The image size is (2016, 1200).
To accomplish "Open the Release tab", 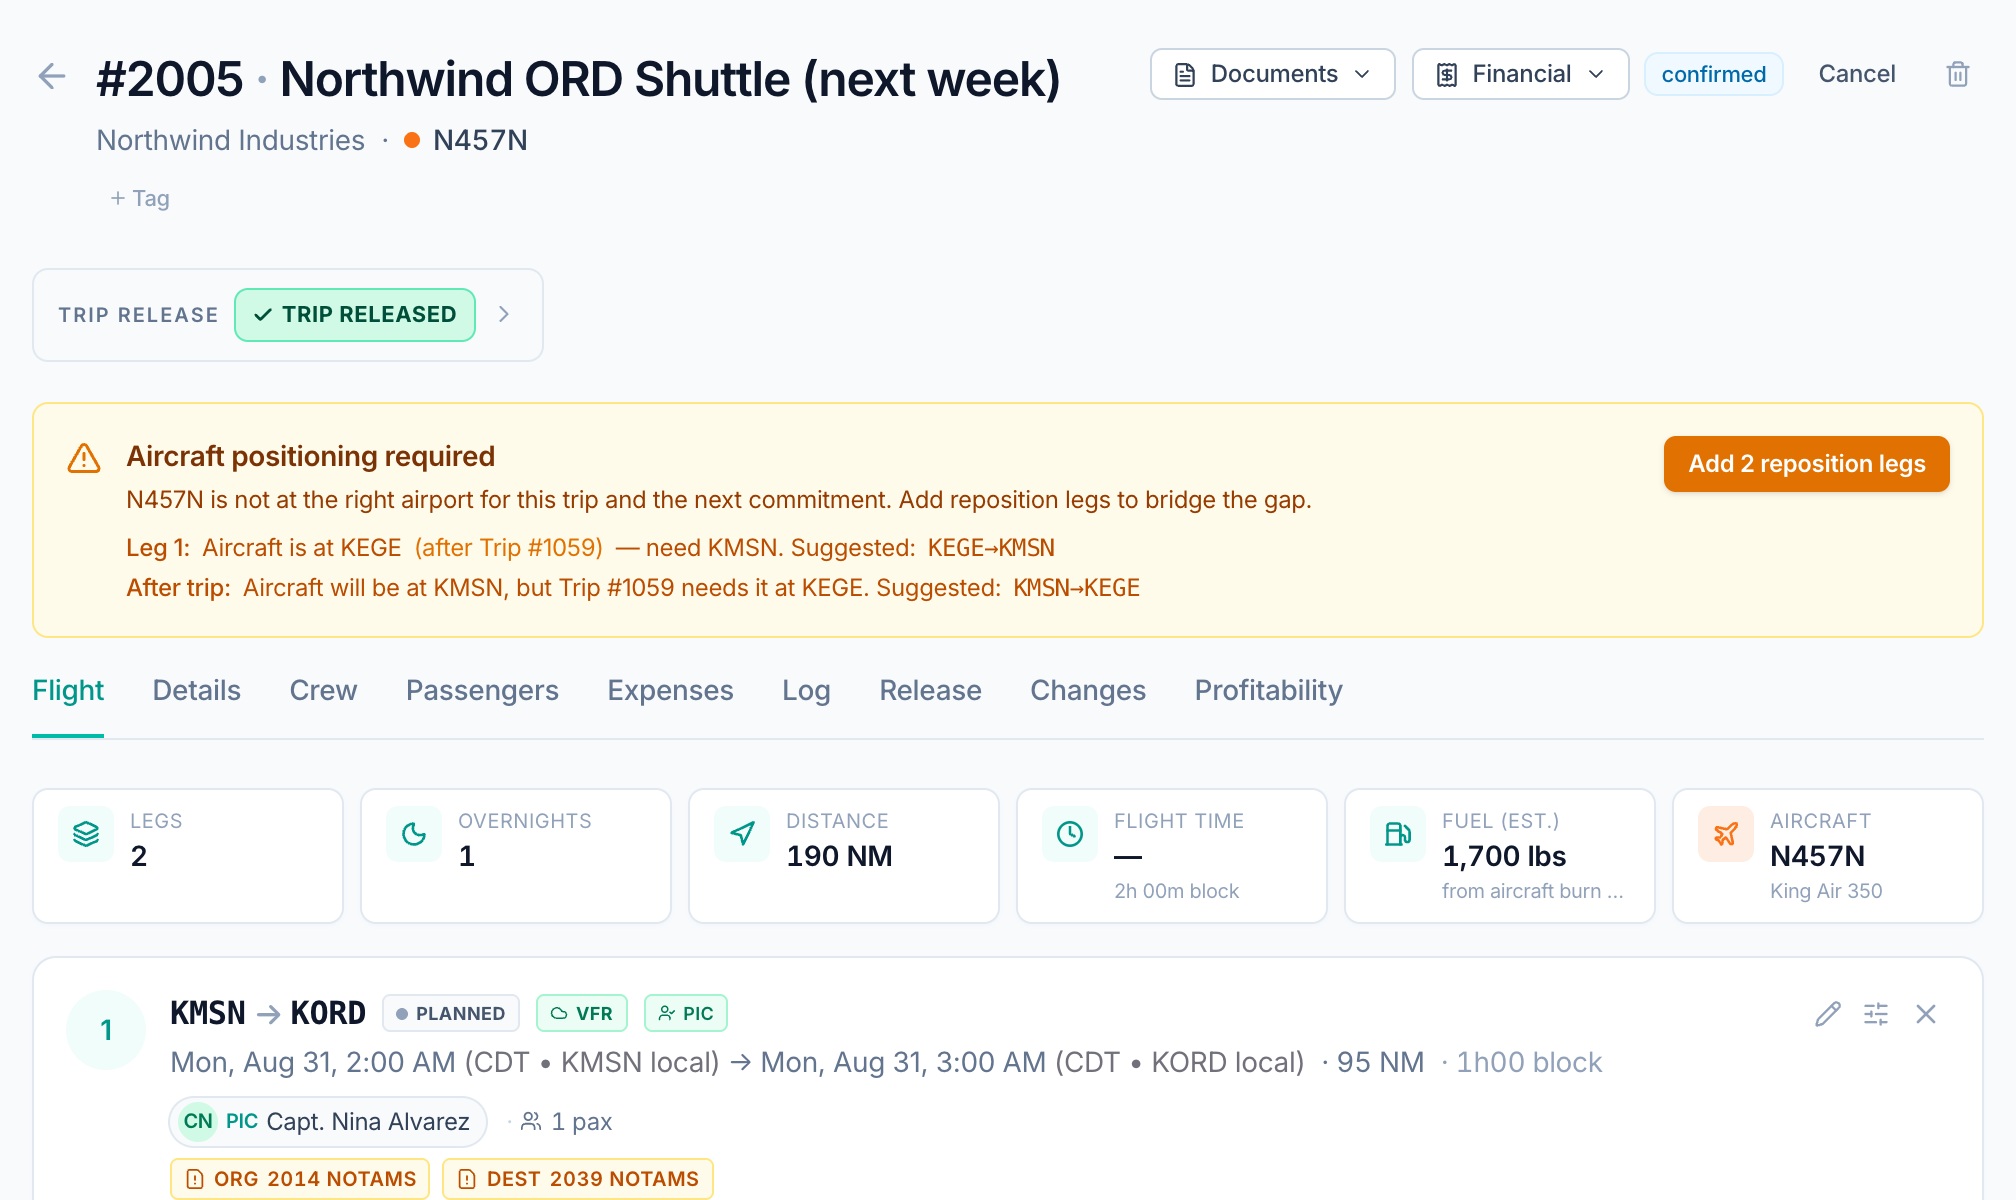I will pos(930,690).
